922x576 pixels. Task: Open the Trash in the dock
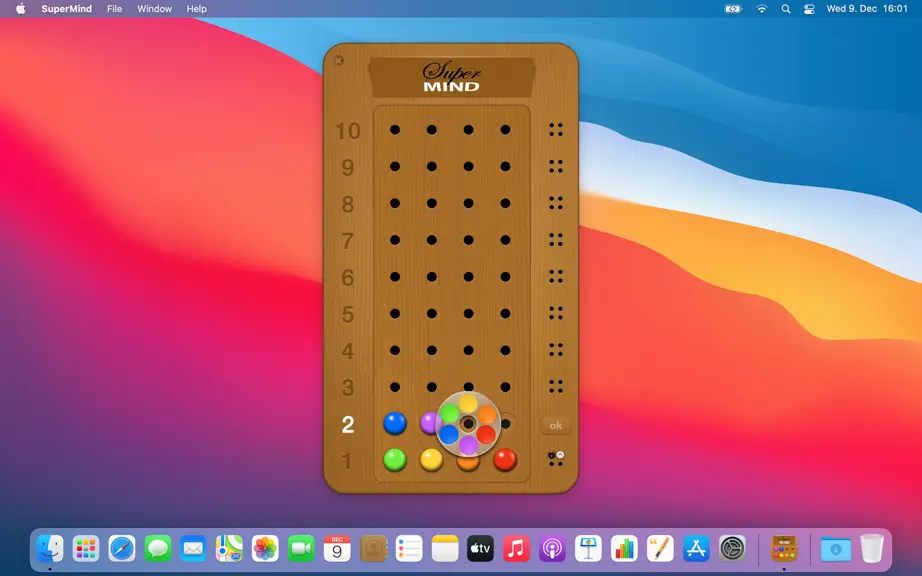coord(872,548)
